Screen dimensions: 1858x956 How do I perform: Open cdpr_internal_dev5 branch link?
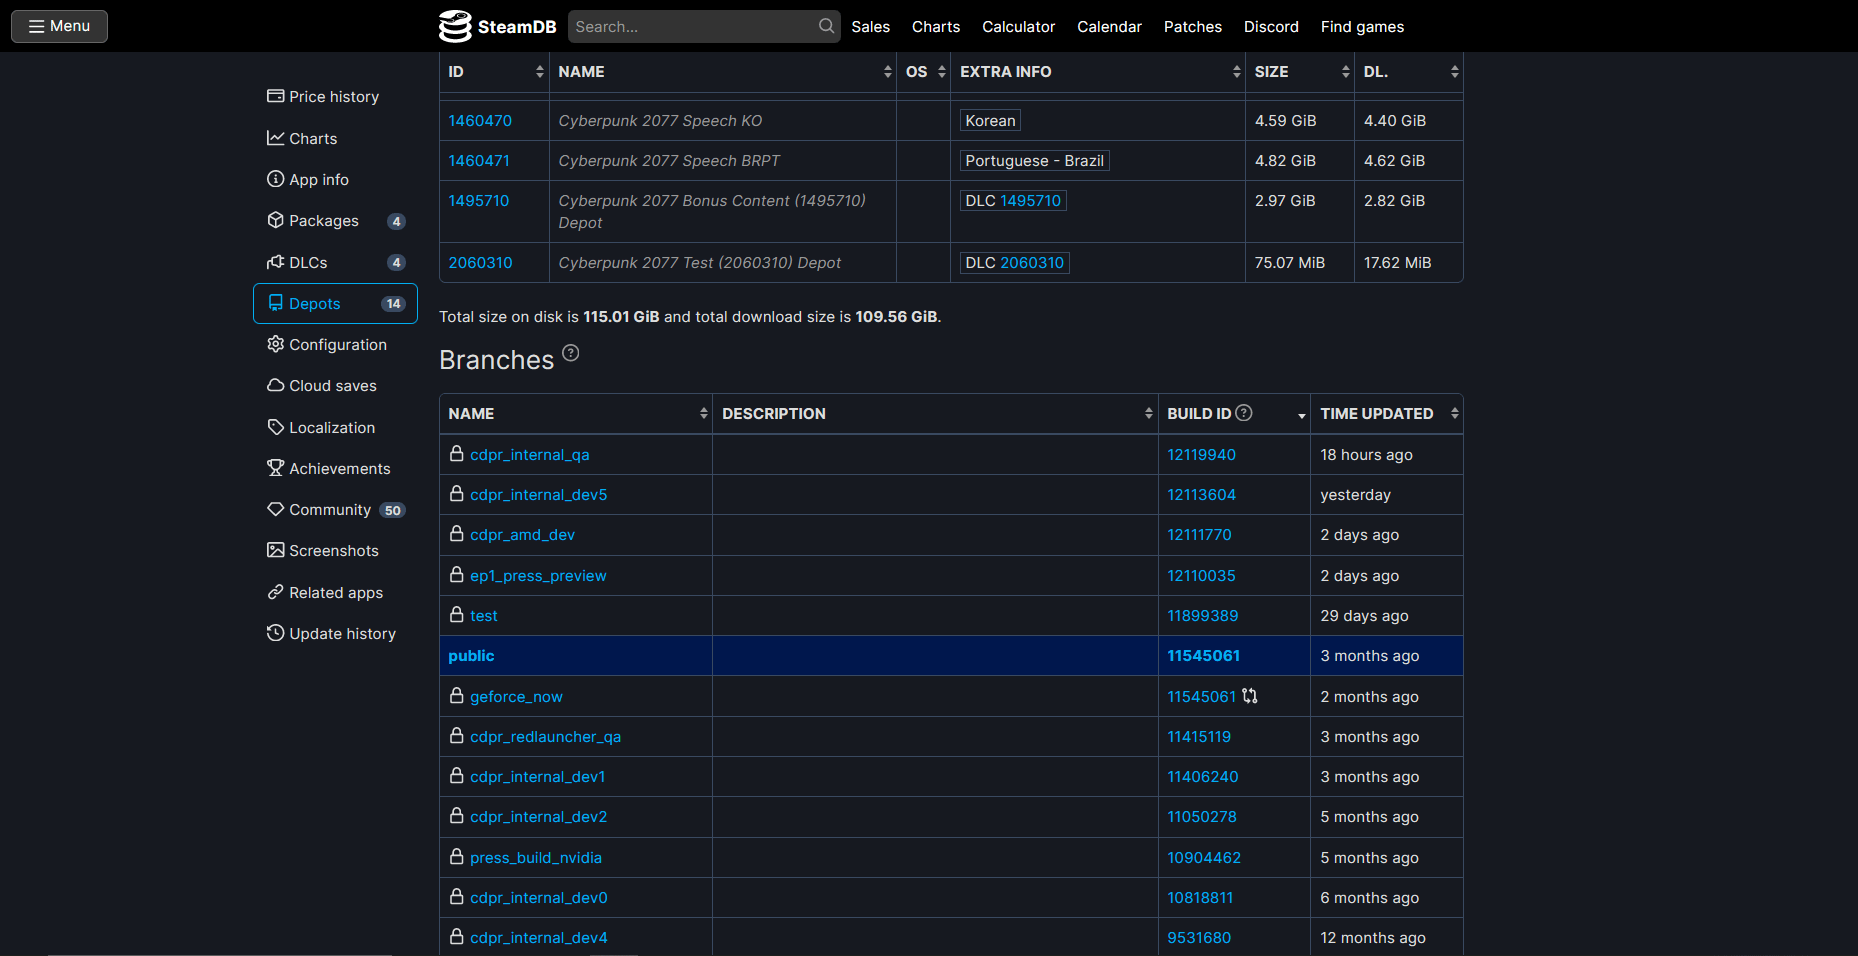click(539, 495)
